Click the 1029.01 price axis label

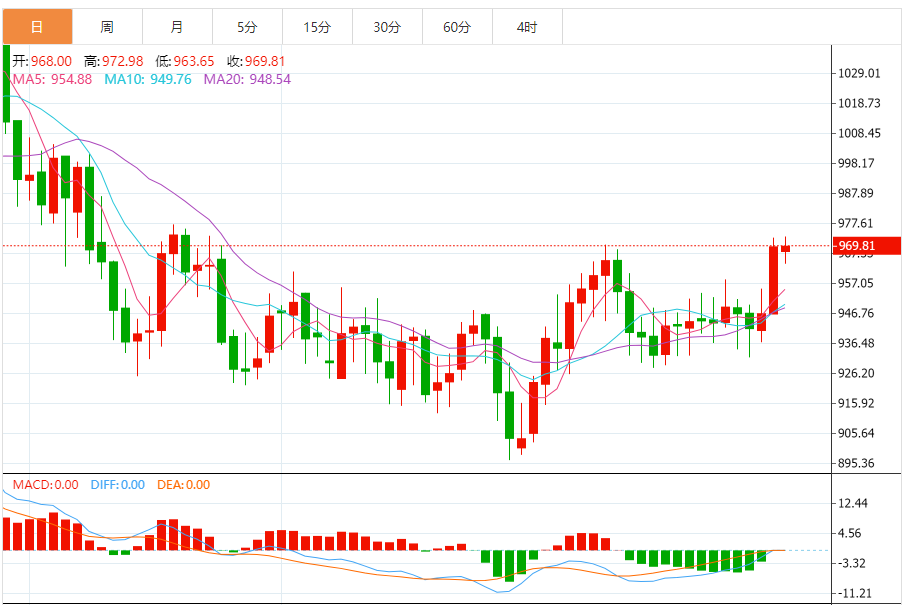point(859,73)
